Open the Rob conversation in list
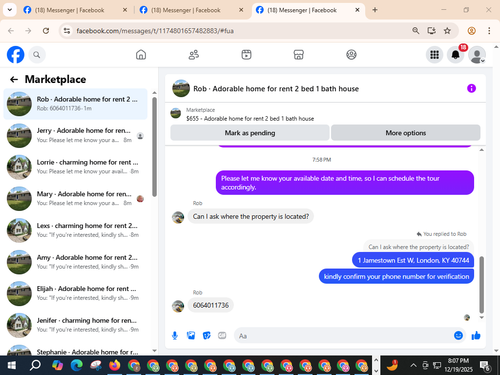This screenshot has height=375, width=500. point(75,104)
